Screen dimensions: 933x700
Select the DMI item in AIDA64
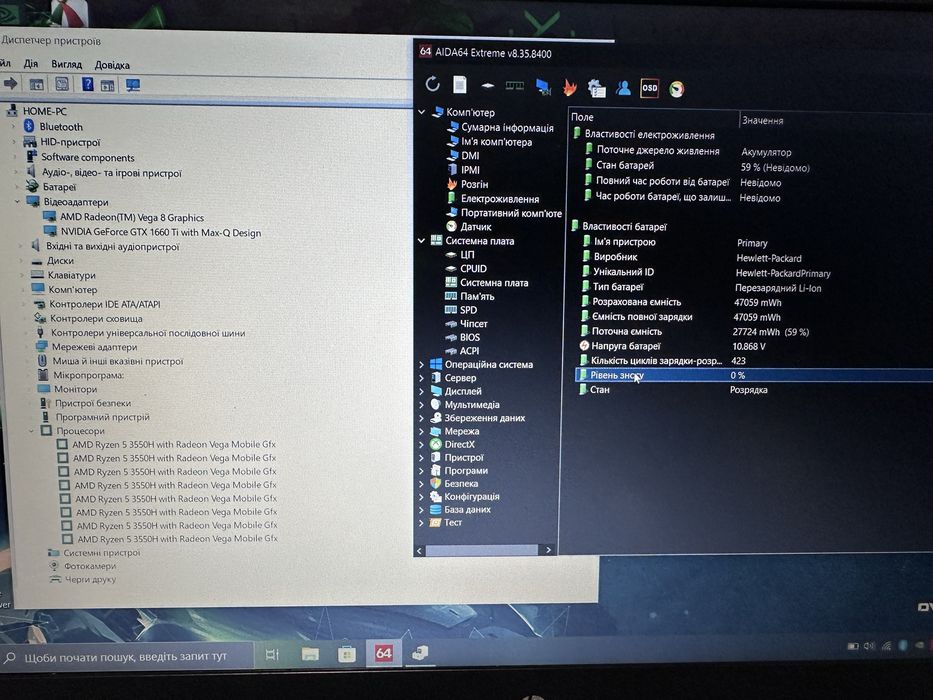click(x=470, y=155)
